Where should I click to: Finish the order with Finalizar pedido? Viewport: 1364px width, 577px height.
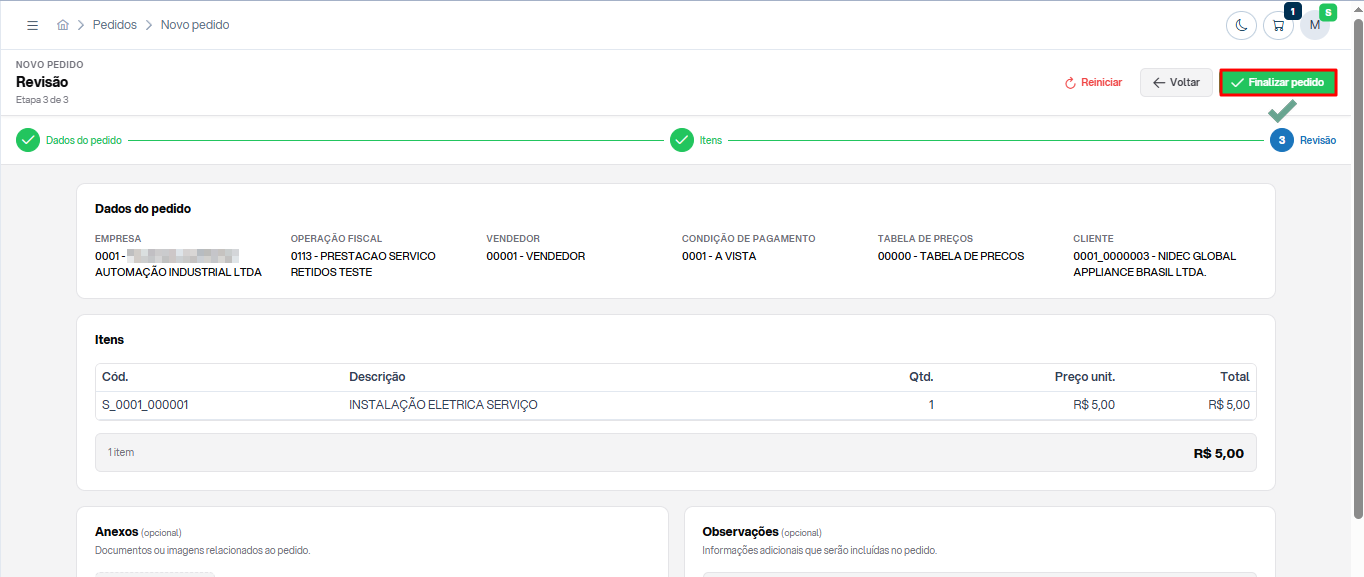(1279, 83)
